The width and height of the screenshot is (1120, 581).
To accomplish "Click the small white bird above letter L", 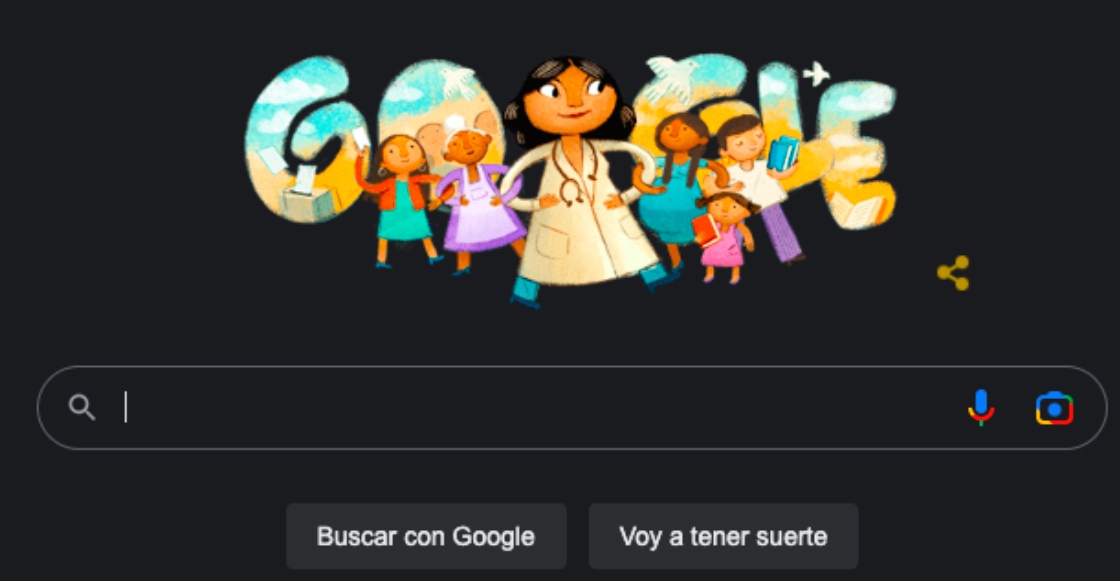I will 816,74.
